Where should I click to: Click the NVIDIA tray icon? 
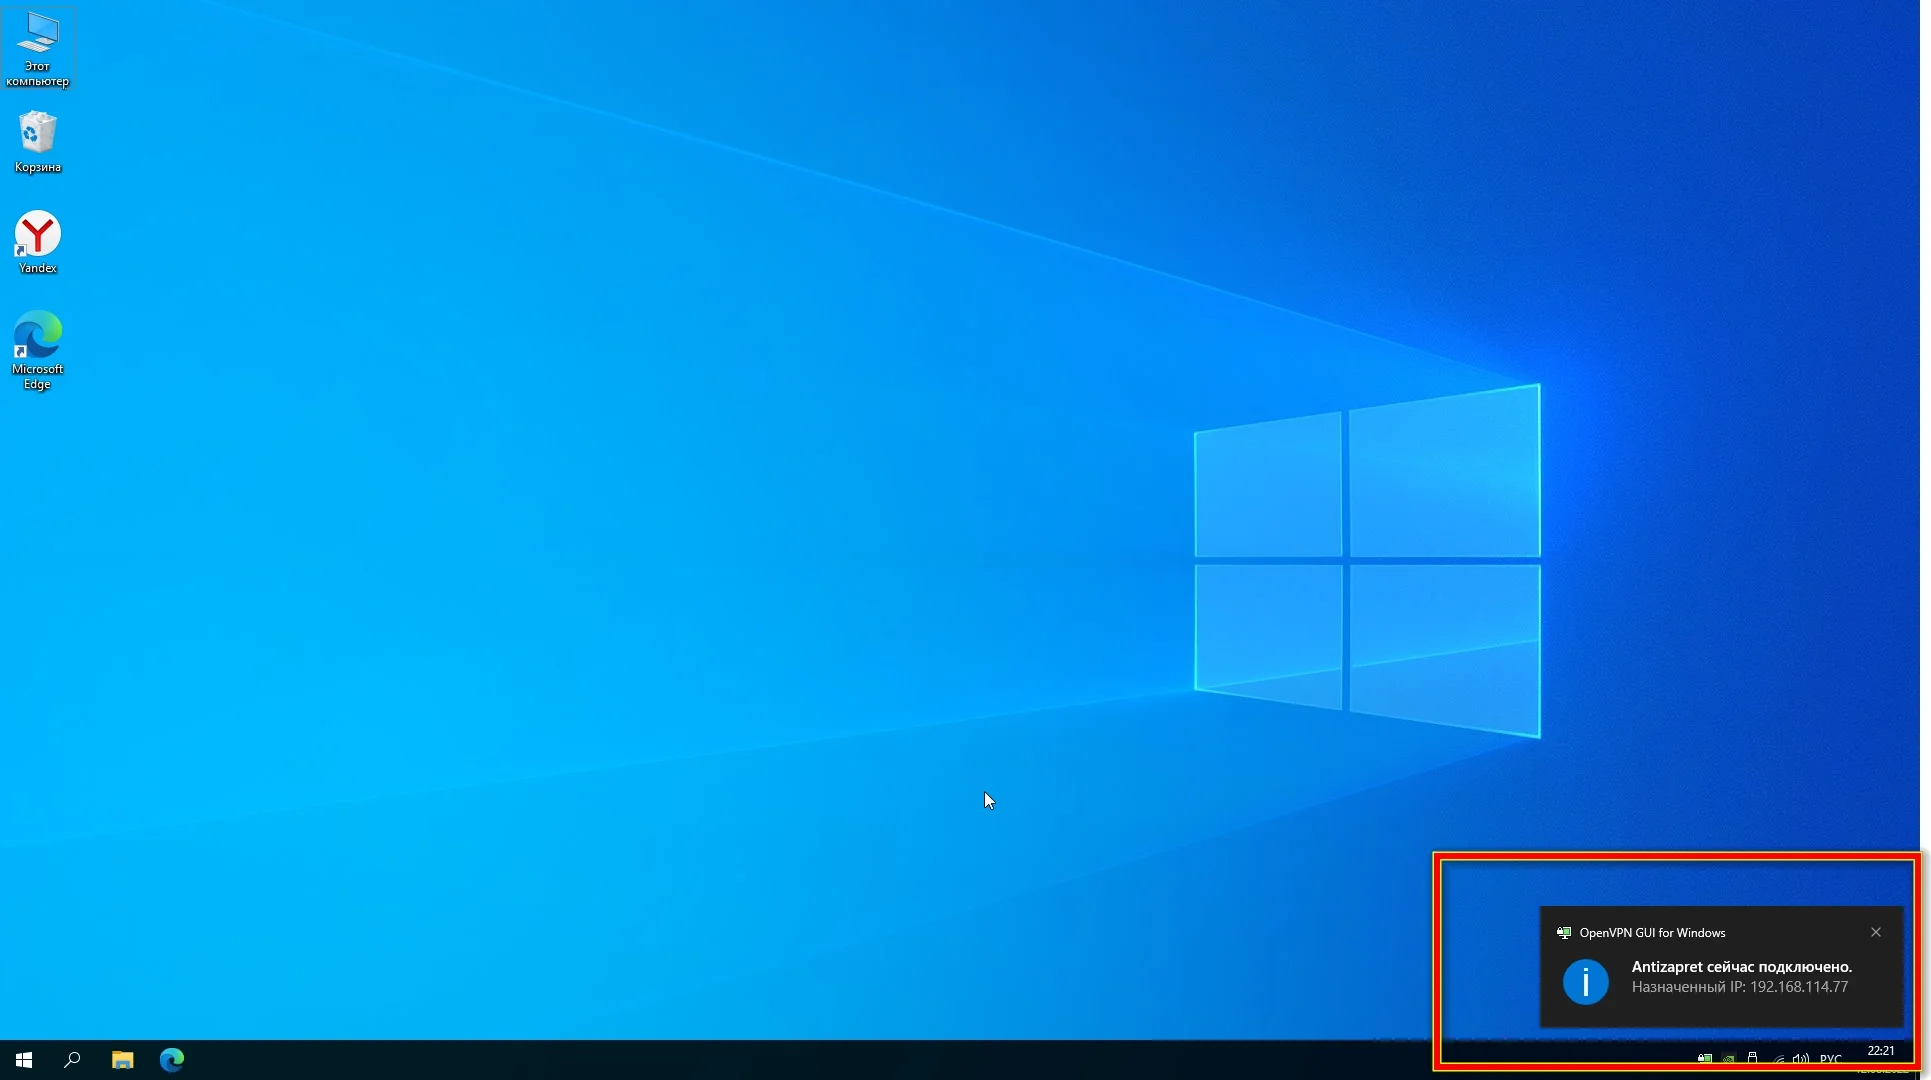pyautogui.click(x=1729, y=1059)
